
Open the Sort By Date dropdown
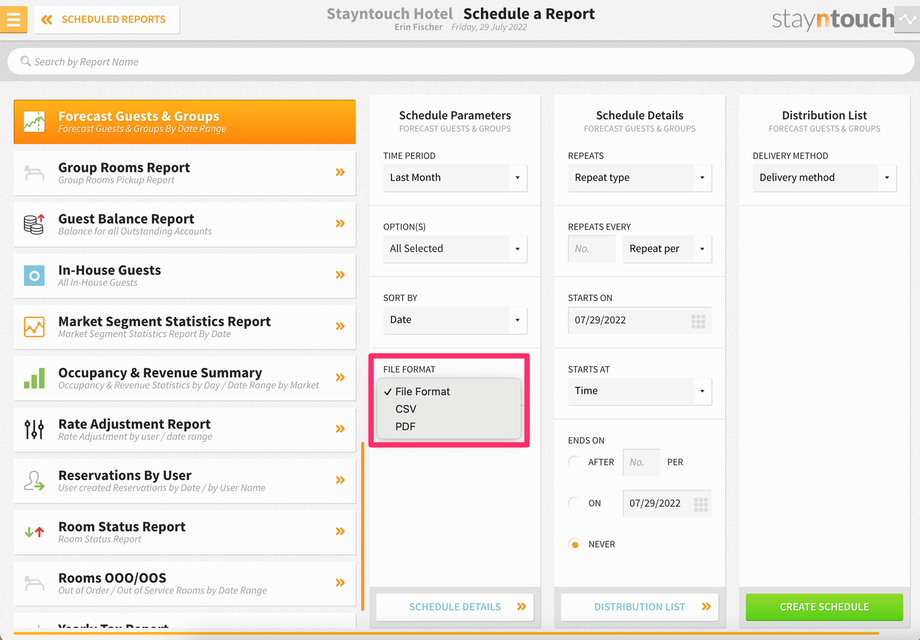455,320
